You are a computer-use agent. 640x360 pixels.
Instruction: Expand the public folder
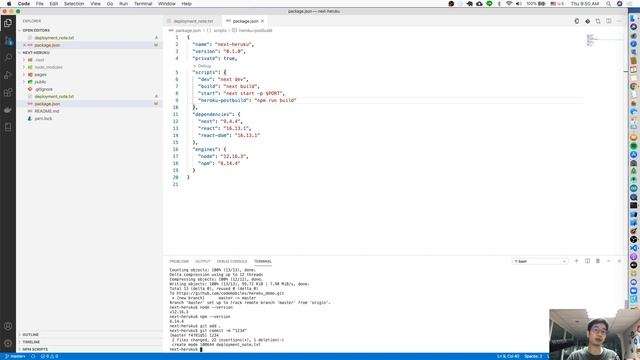[40, 82]
